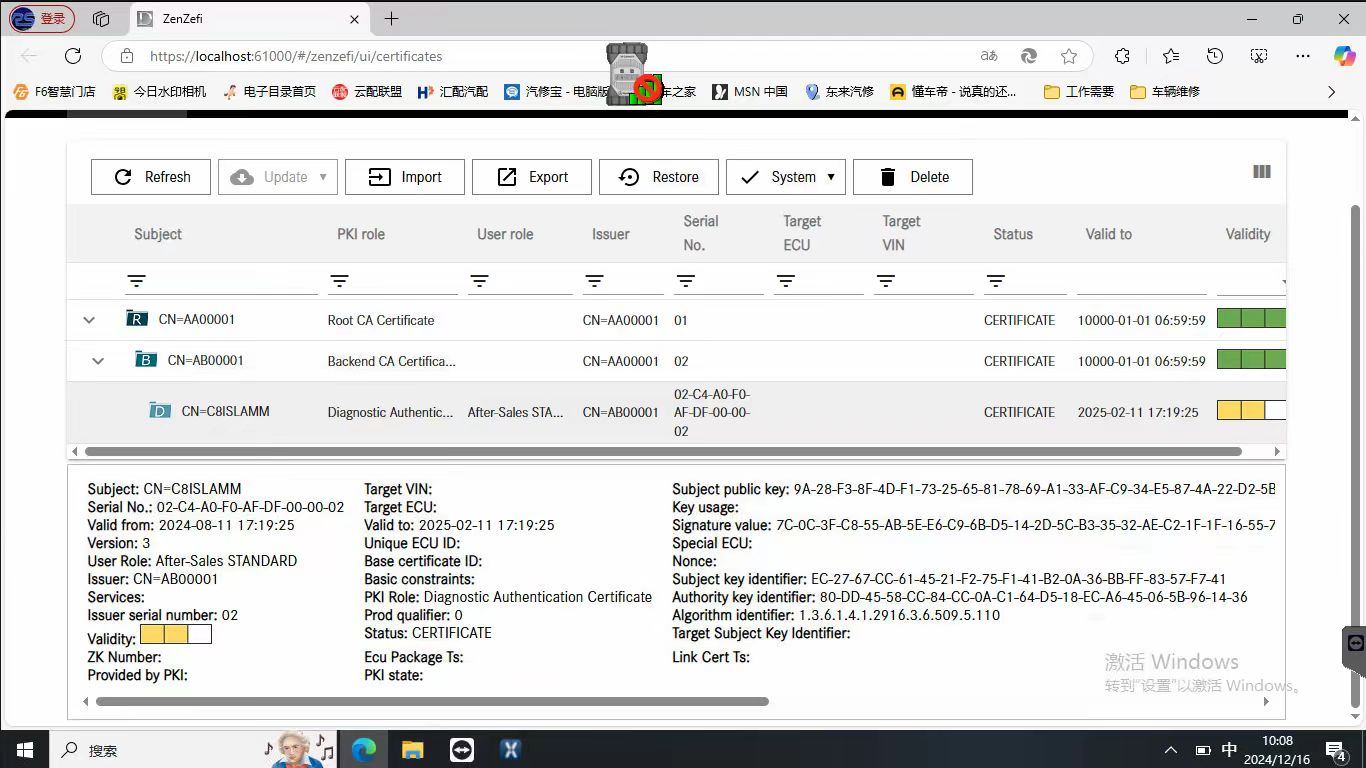Open Status column filter icon

pyautogui.click(x=995, y=281)
